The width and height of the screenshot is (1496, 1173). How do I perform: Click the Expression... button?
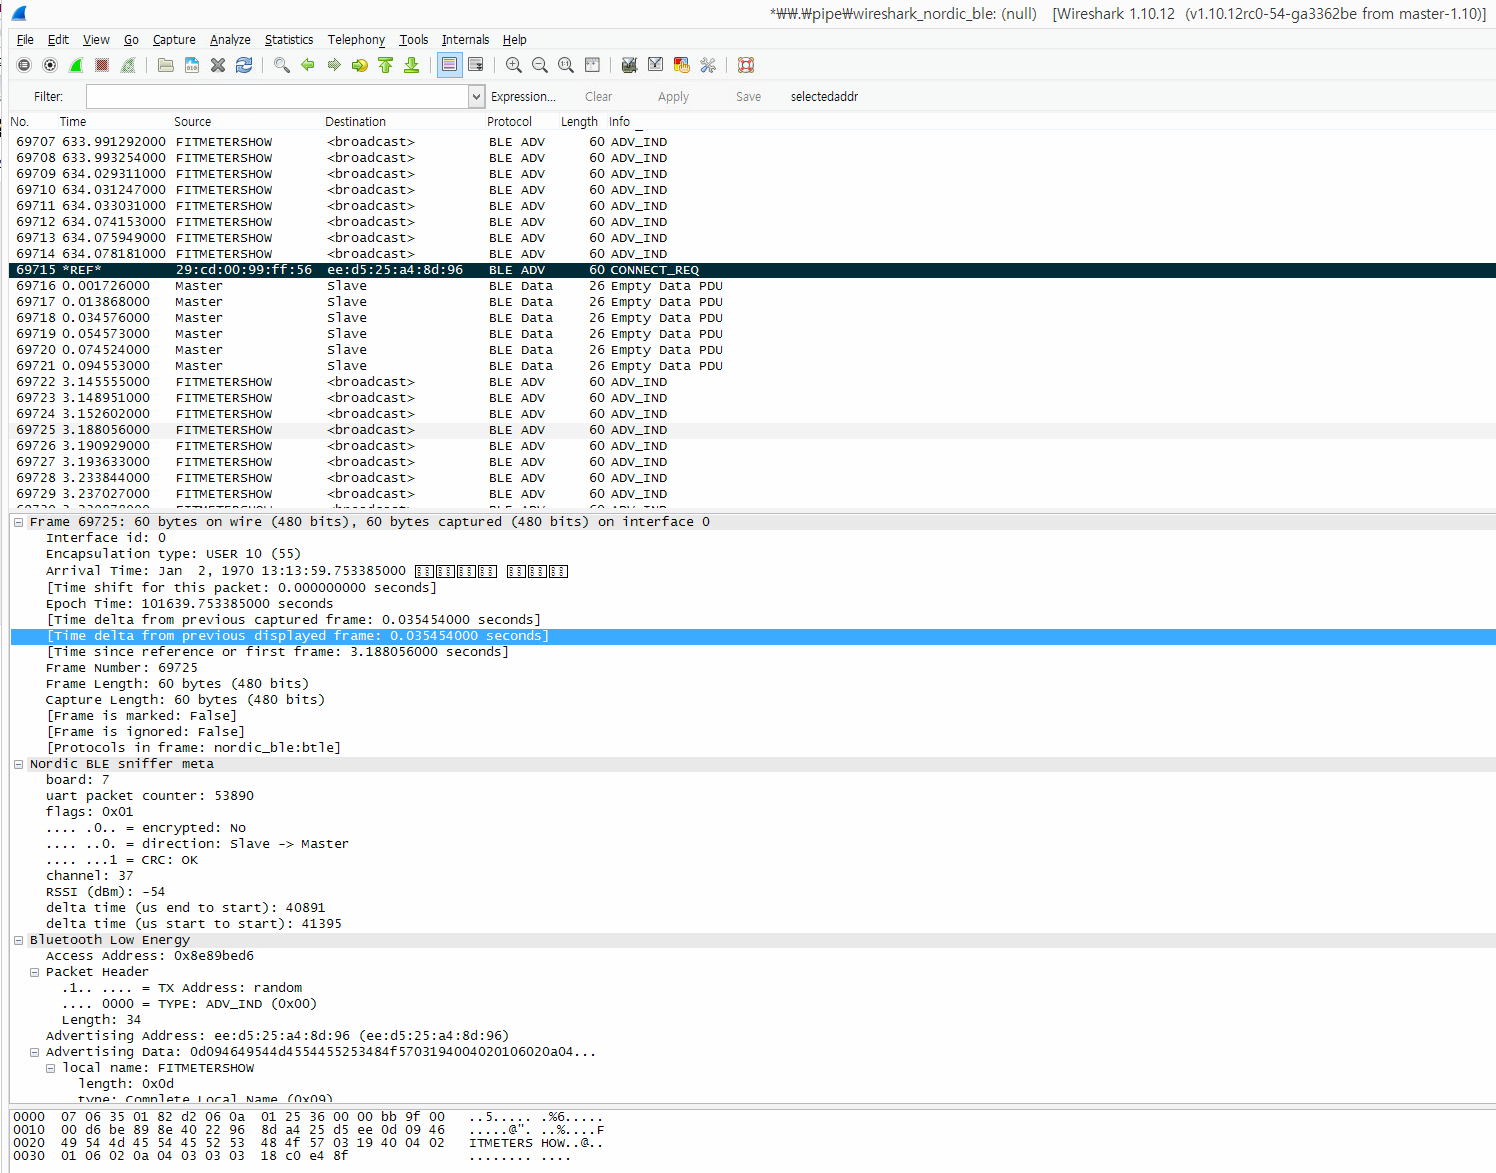coord(523,97)
